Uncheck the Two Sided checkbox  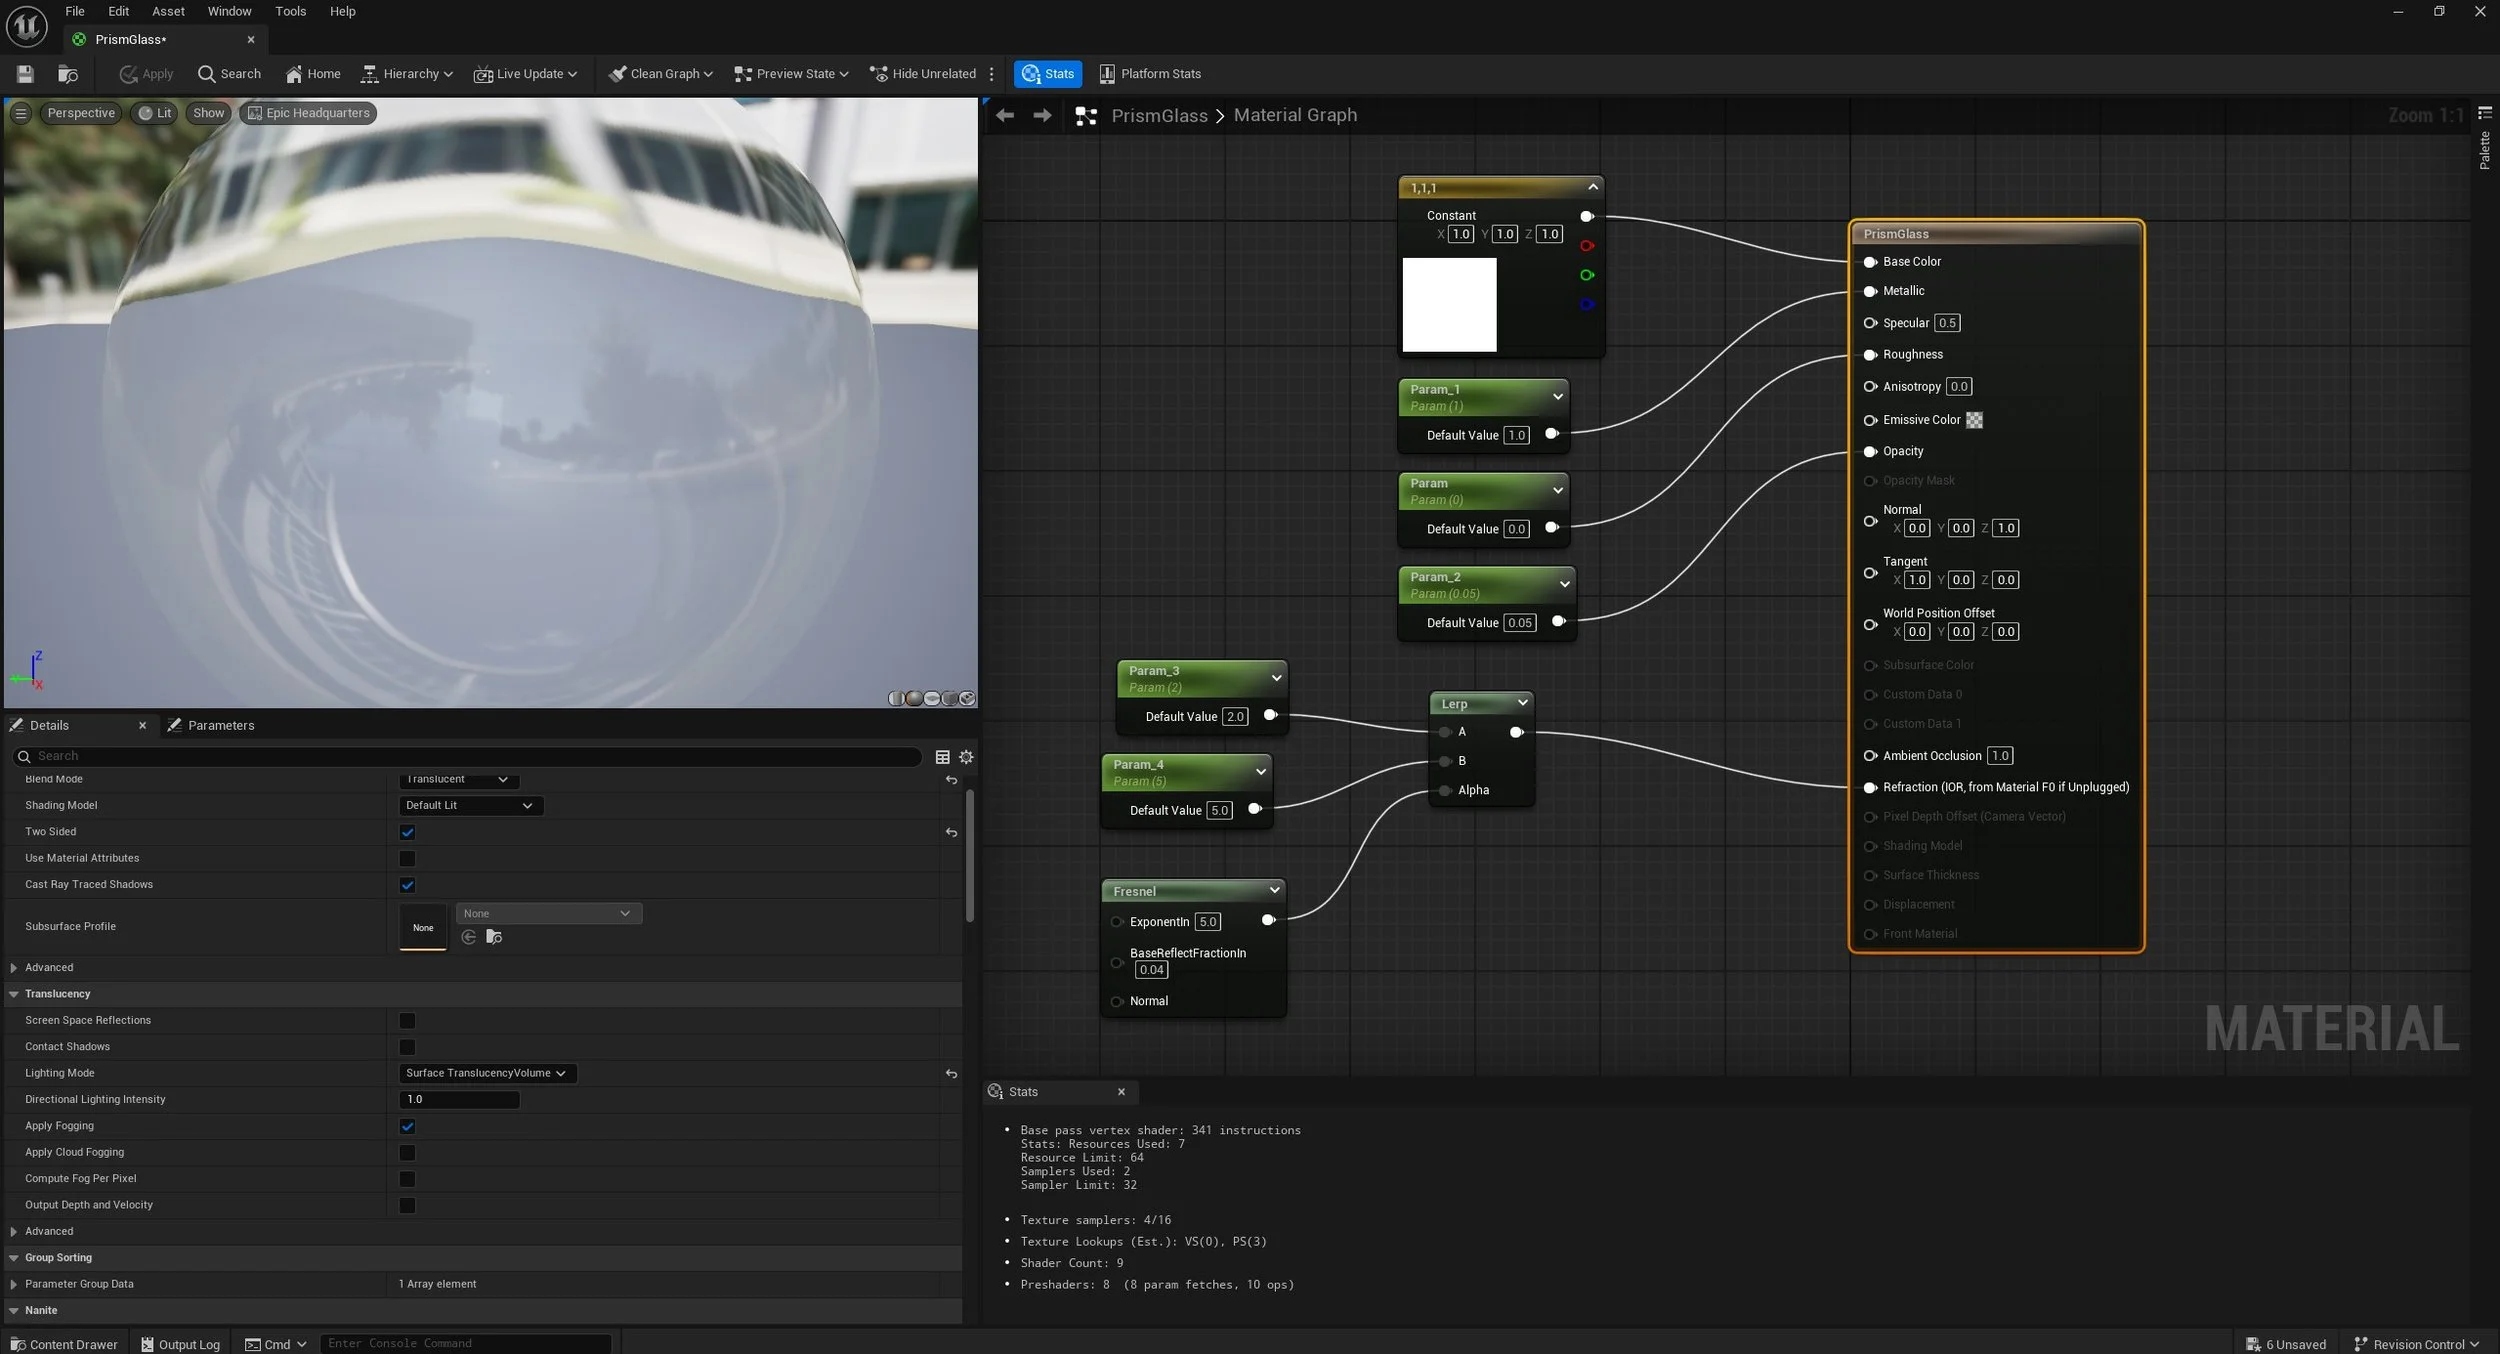(407, 832)
